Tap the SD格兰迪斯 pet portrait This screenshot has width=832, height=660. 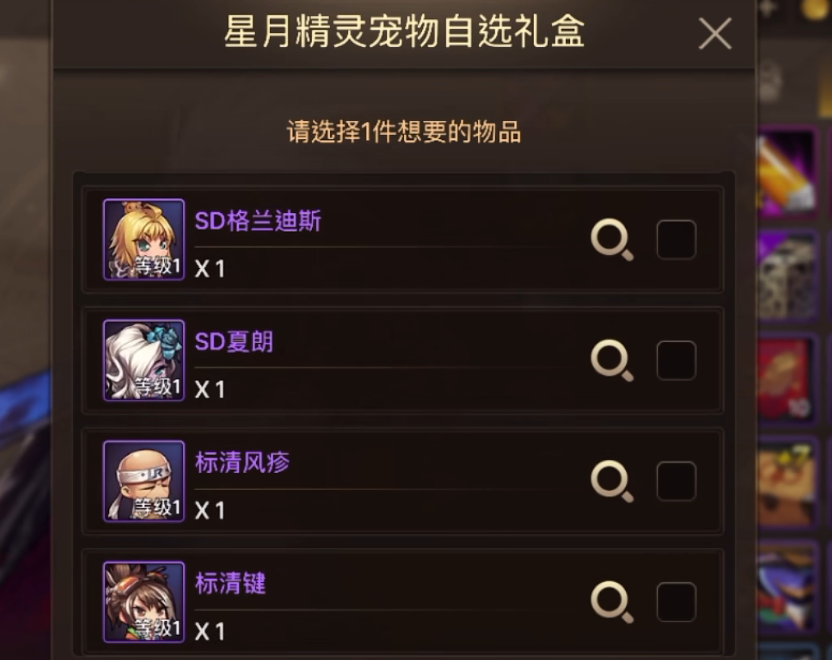point(144,239)
